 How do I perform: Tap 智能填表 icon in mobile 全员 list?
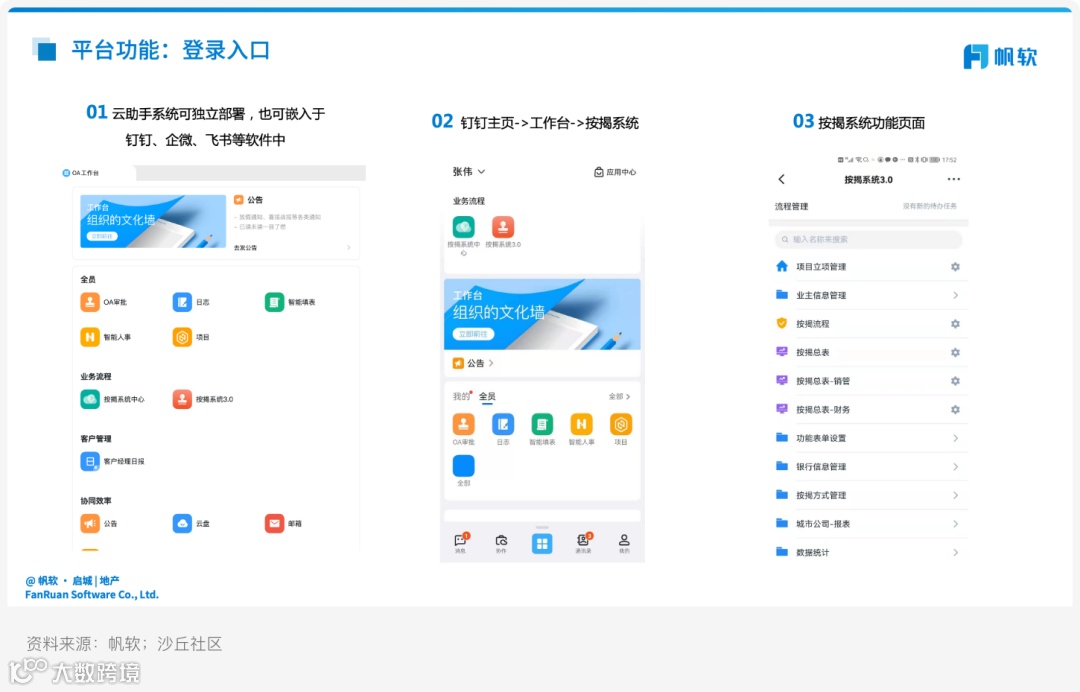[542, 424]
